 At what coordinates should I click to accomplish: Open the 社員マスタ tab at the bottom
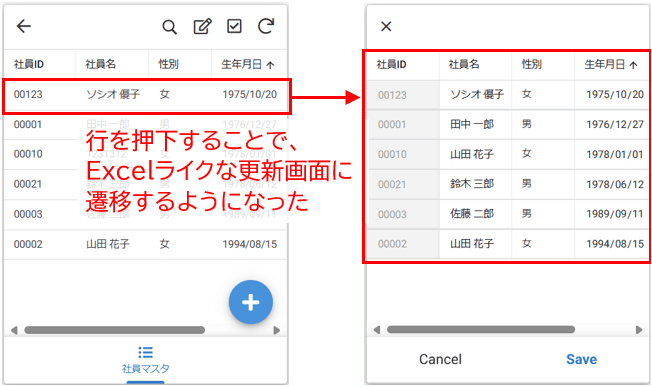(146, 360)
